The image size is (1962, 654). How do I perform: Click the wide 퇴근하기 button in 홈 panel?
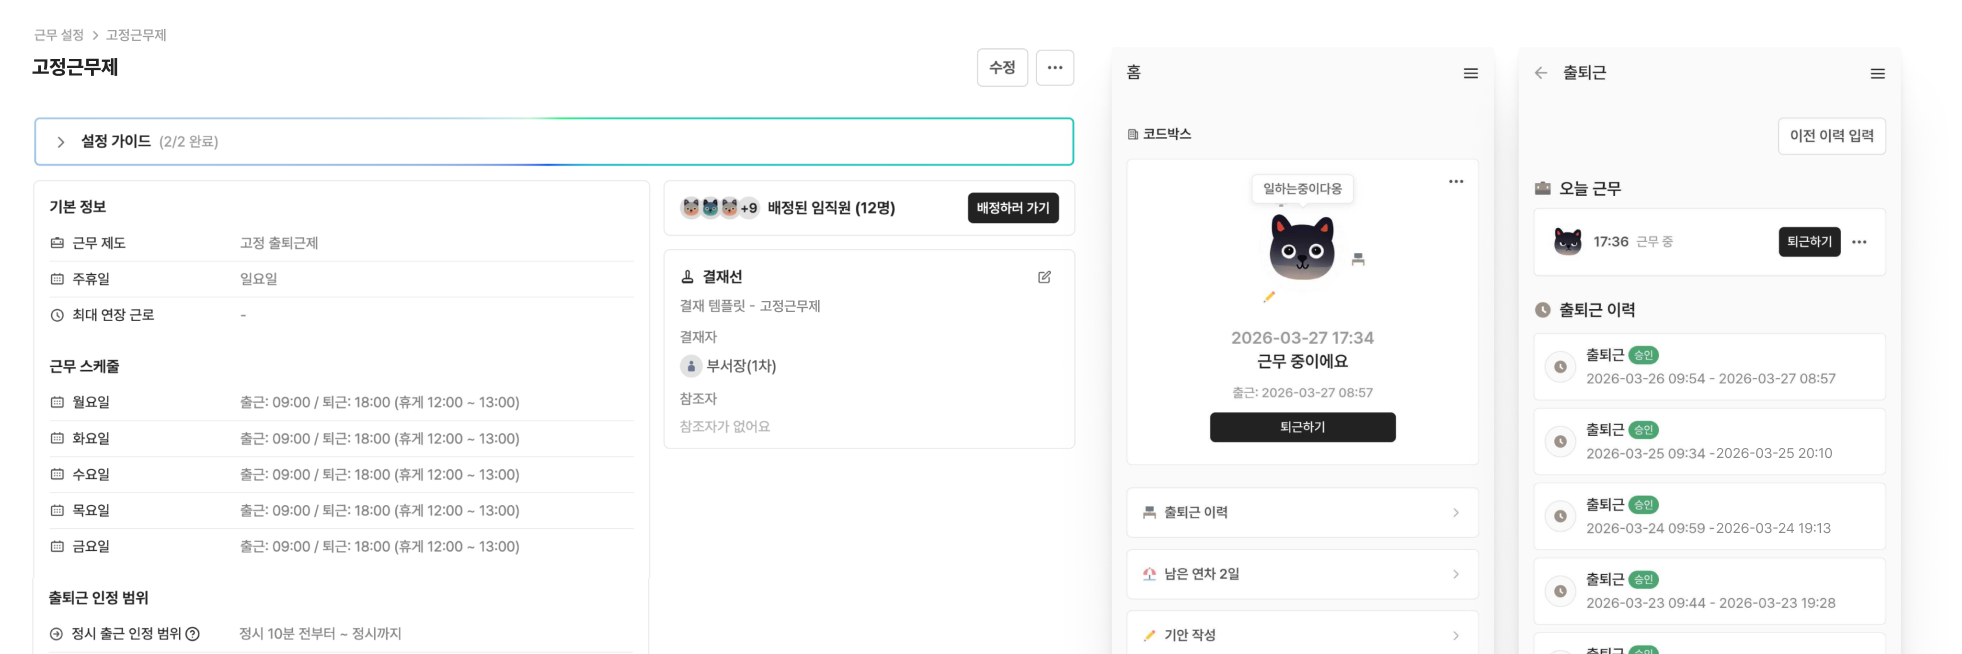click(1303, 427)
